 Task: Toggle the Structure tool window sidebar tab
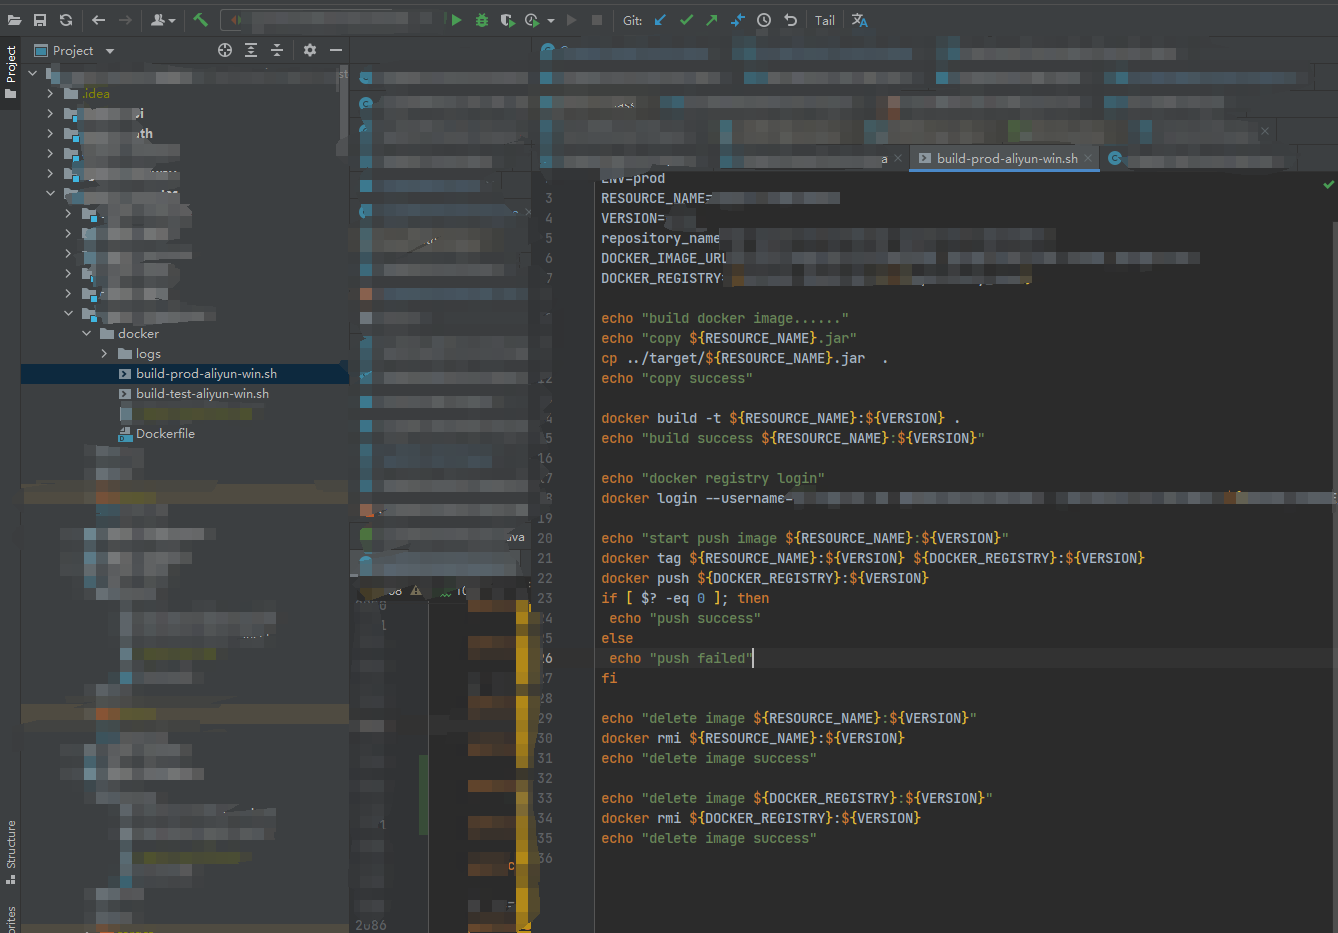[x=11, y=852]
